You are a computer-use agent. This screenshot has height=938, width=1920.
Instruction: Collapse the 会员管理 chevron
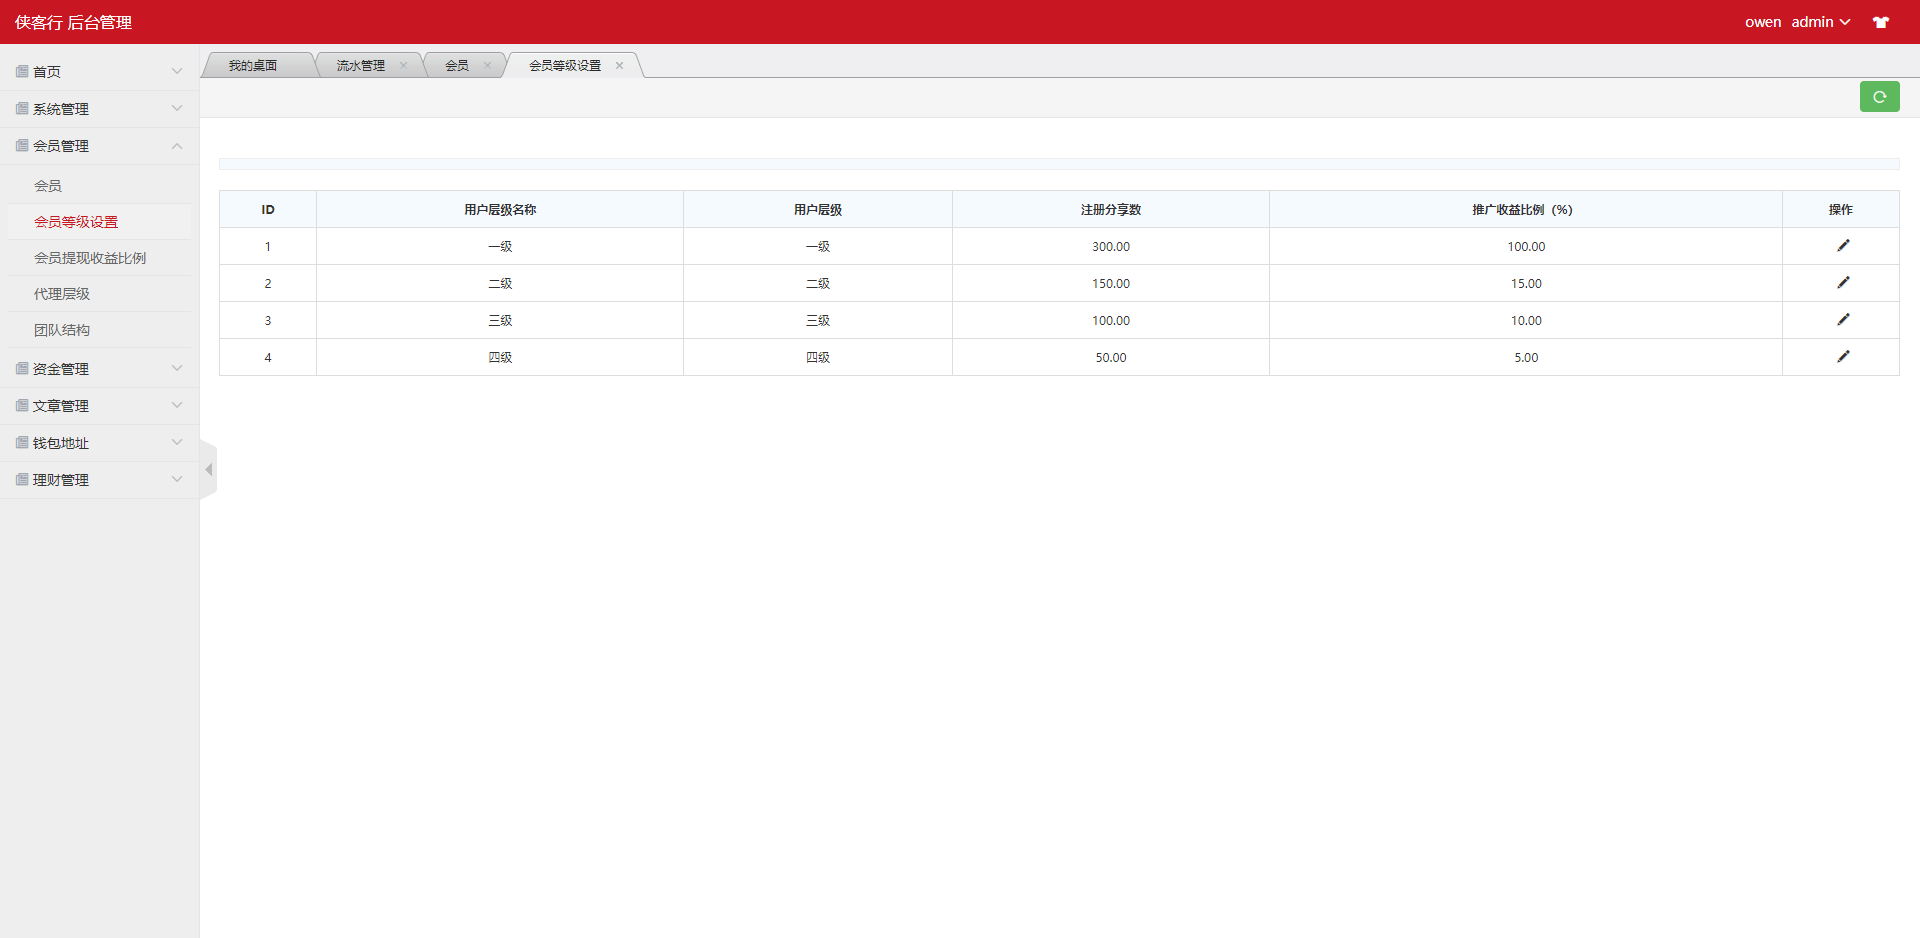point(177,146)
